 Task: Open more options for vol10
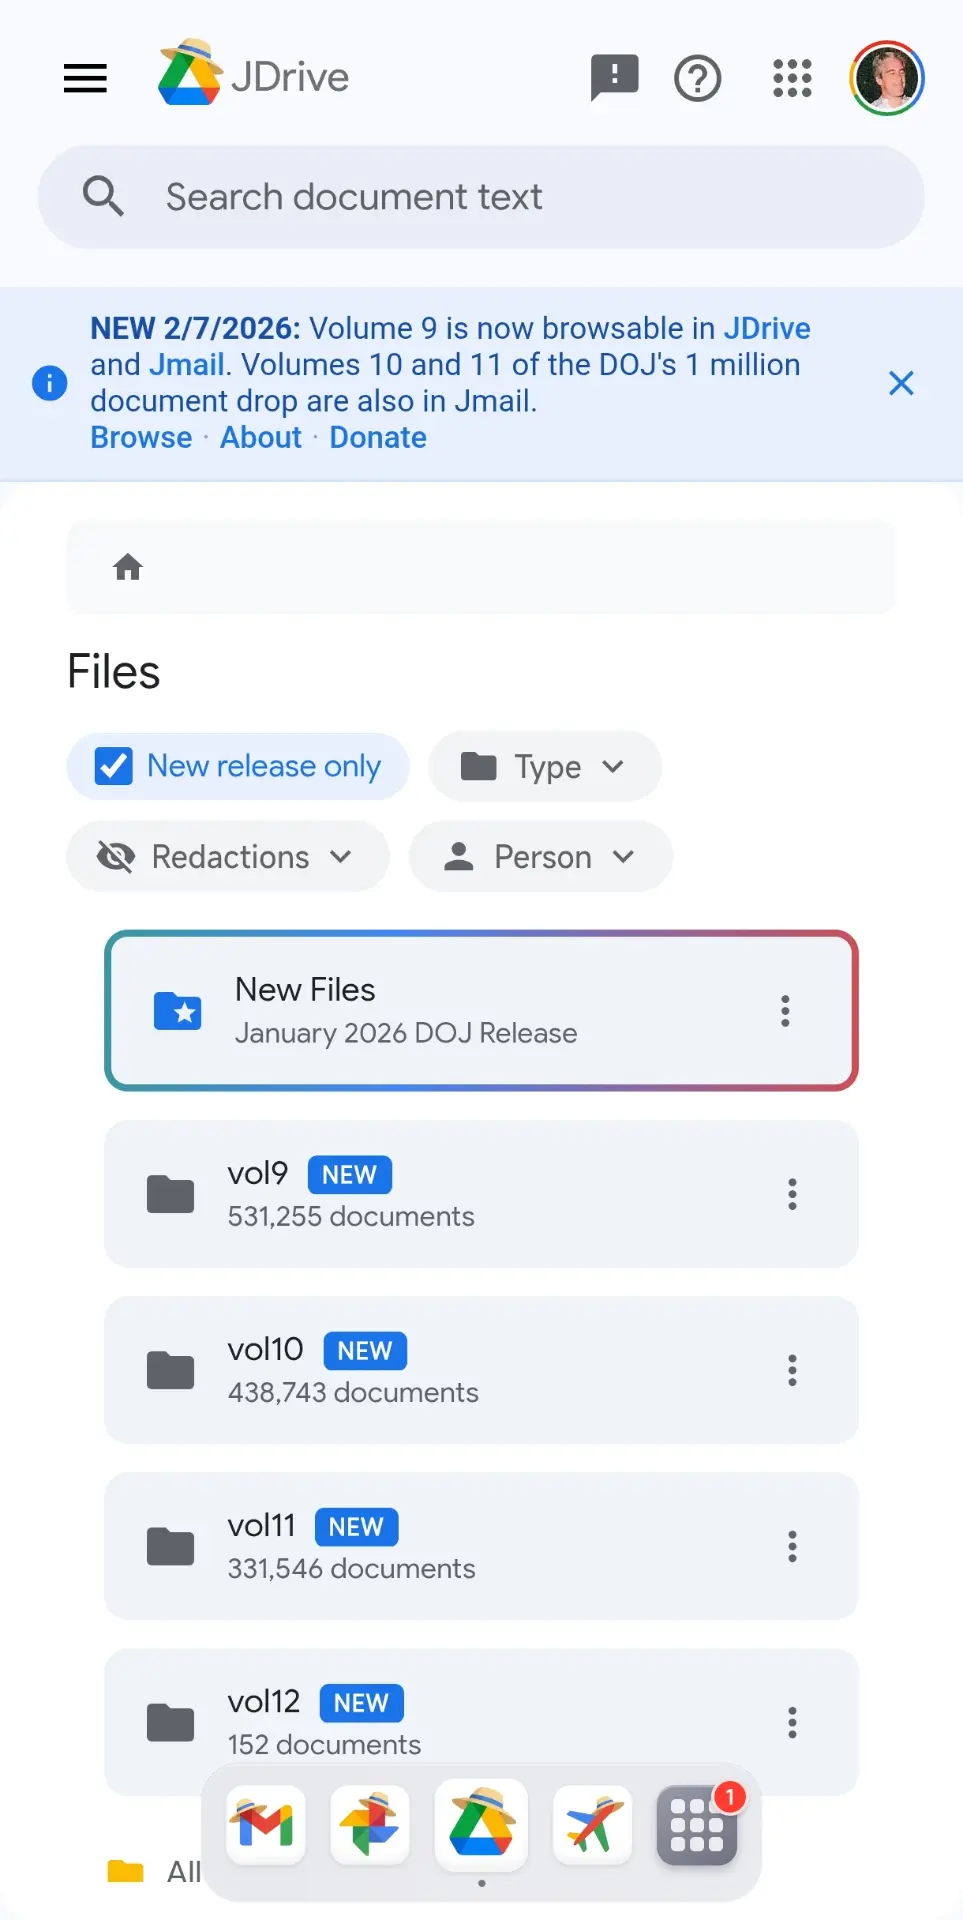tap(792, 1370)
